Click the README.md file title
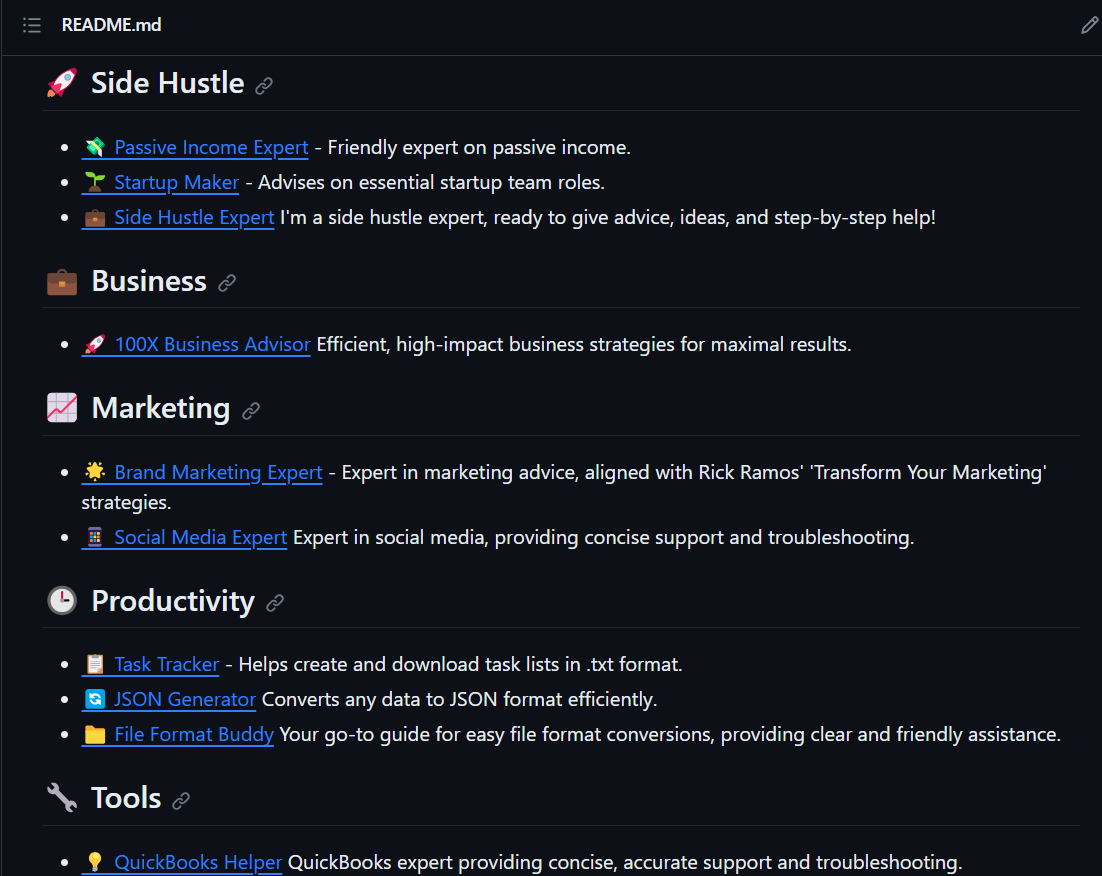This screenshot has height=876, width=1102. click(x=111, y=25)
